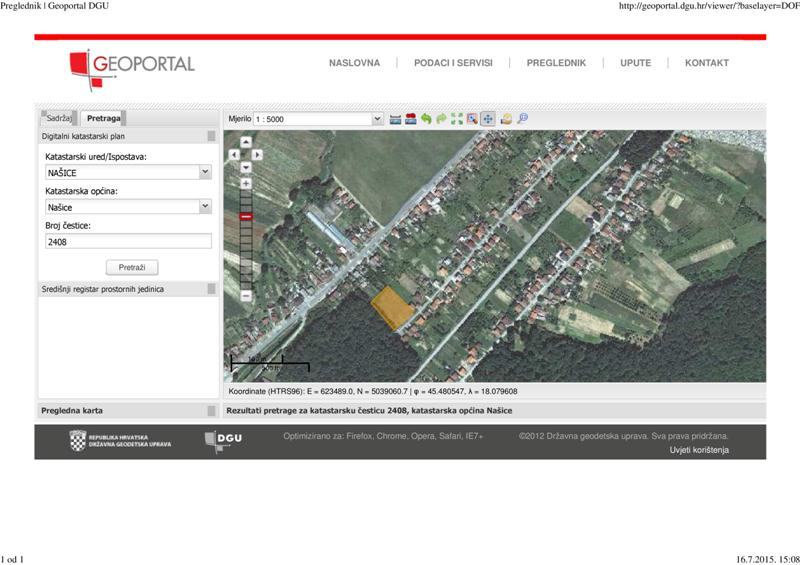Click the magnifier search icon in toolbar
The height and width of the screenshot is (565, 800).
tap(522, 119)
